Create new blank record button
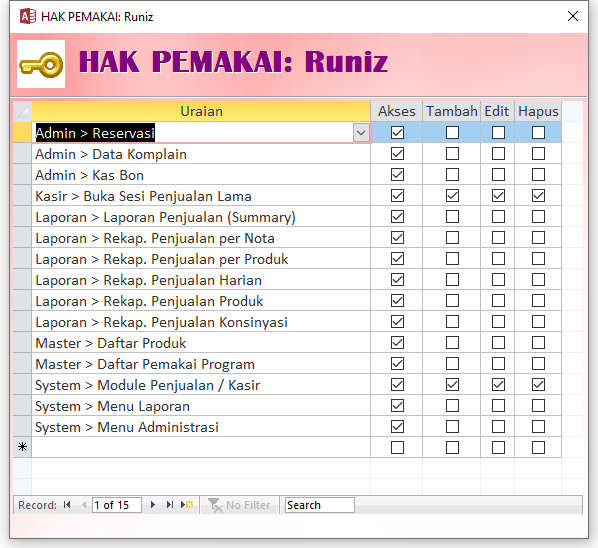The height and width of the screenshot is (548, 598). [x=187, y=505]
